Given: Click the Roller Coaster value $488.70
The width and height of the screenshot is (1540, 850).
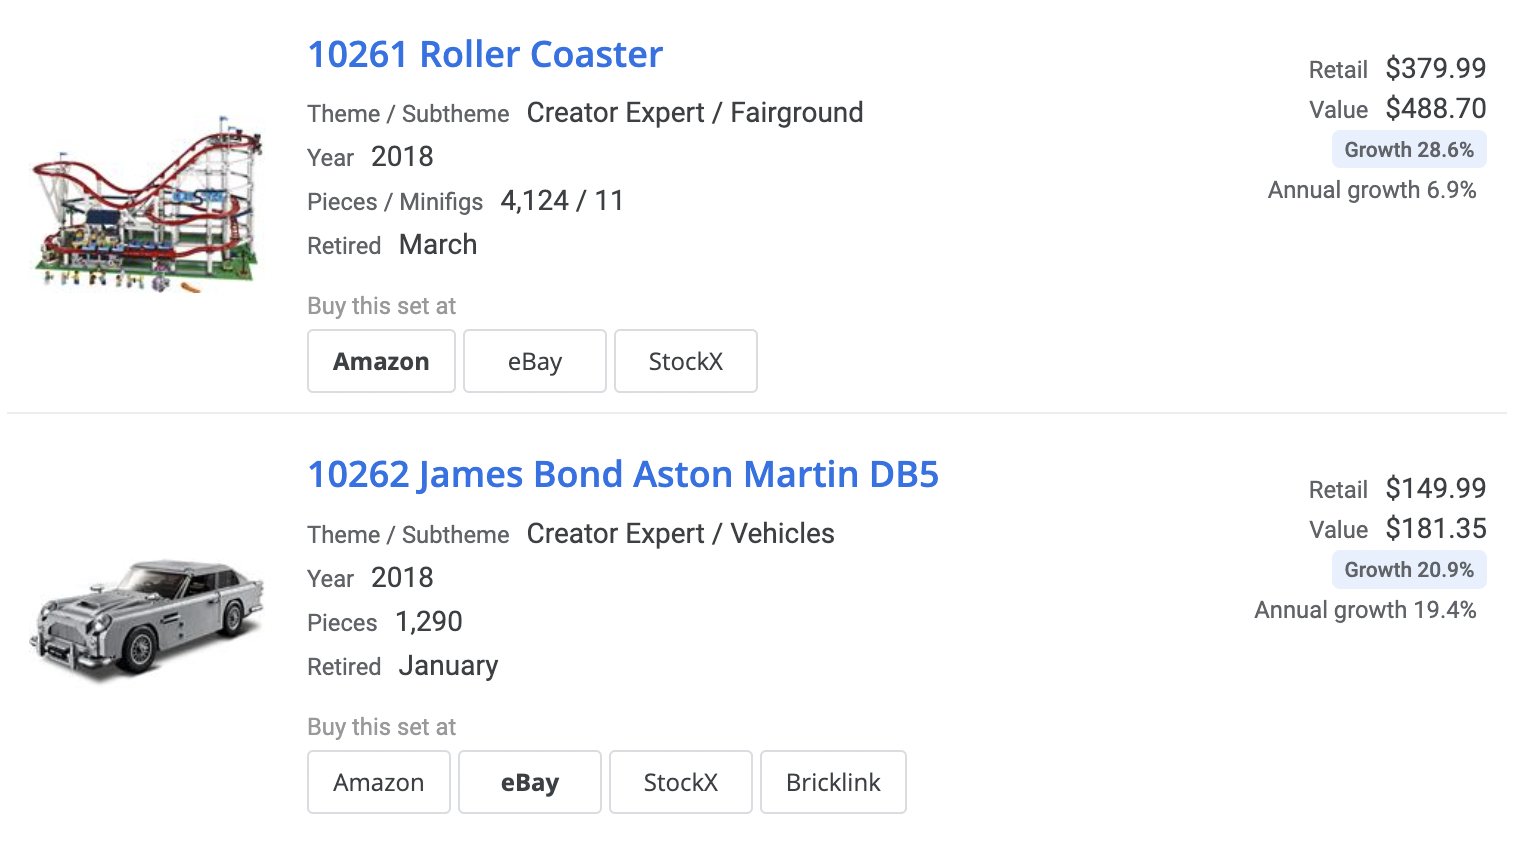Looking at the screenshot, I should point(1436,108).
